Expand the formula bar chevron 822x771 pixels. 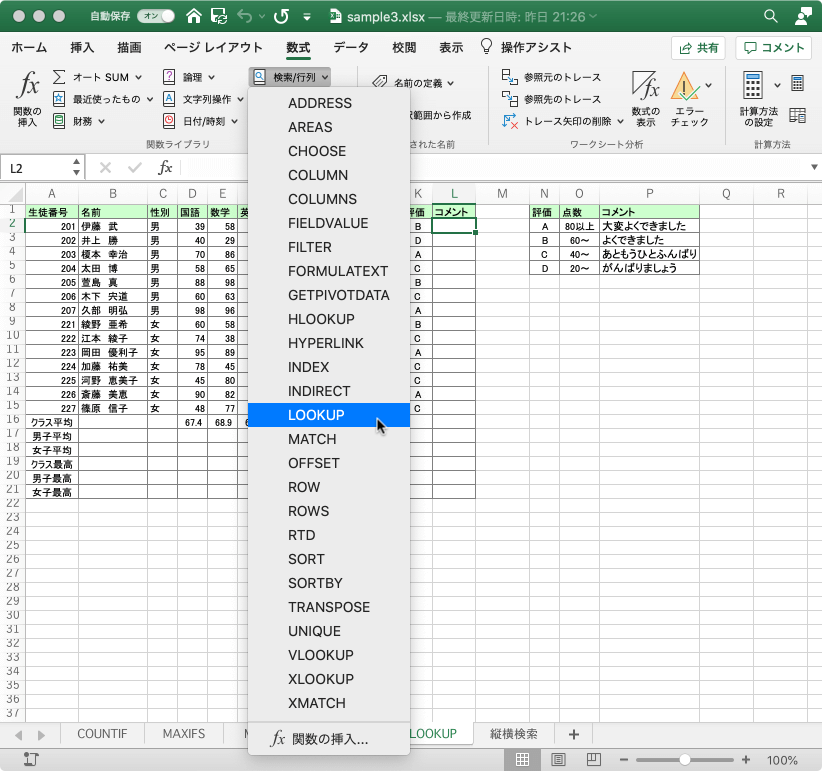tap(814, 168)
